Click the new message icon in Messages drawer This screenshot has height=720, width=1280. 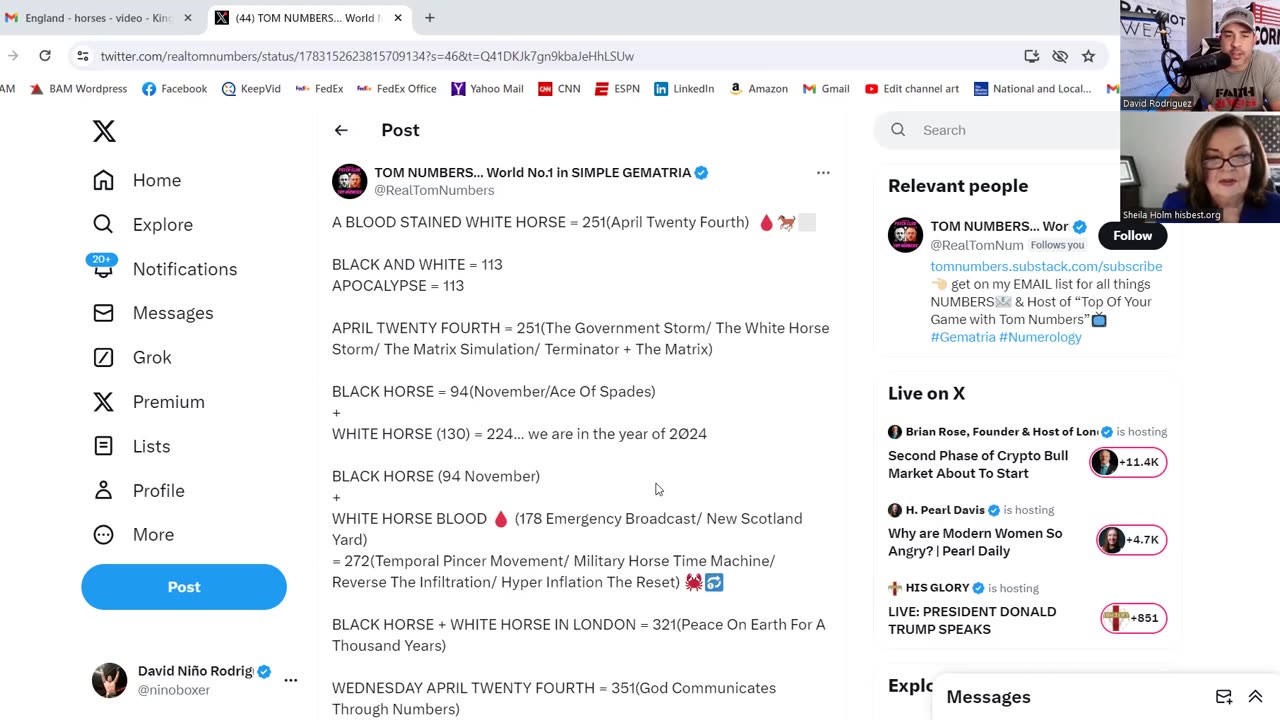coord(1223,697)
